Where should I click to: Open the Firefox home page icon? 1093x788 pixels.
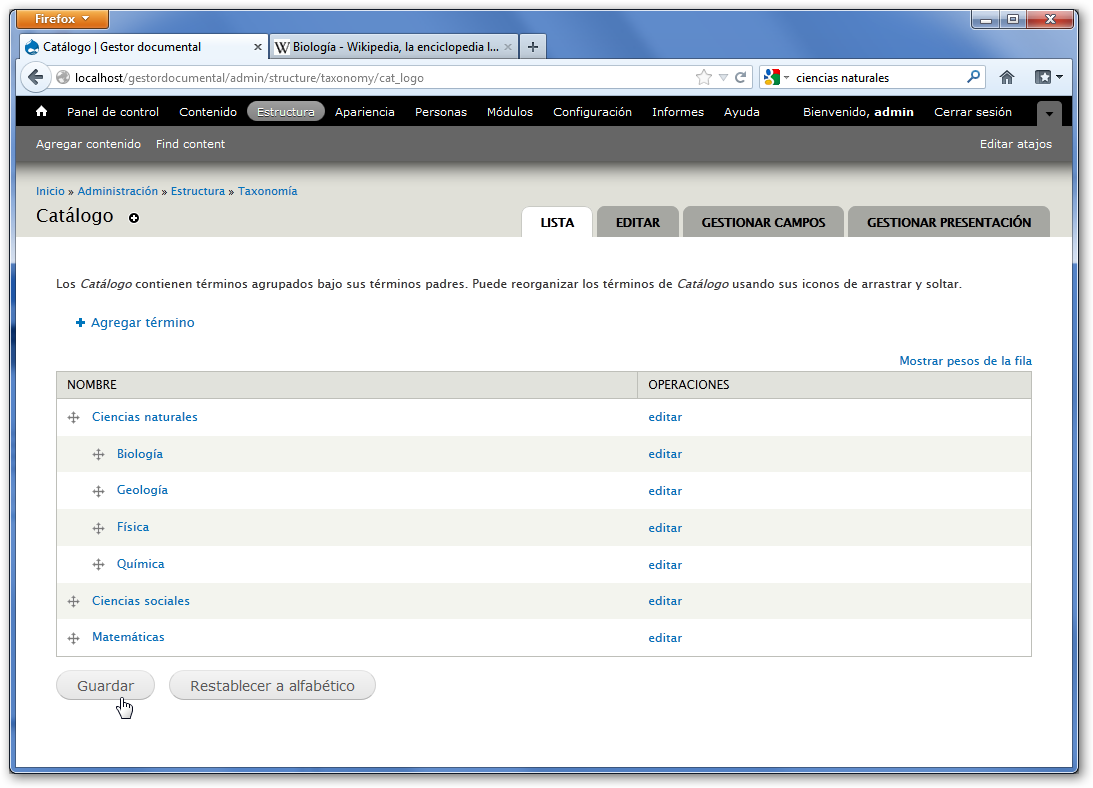pos(1007,77)
